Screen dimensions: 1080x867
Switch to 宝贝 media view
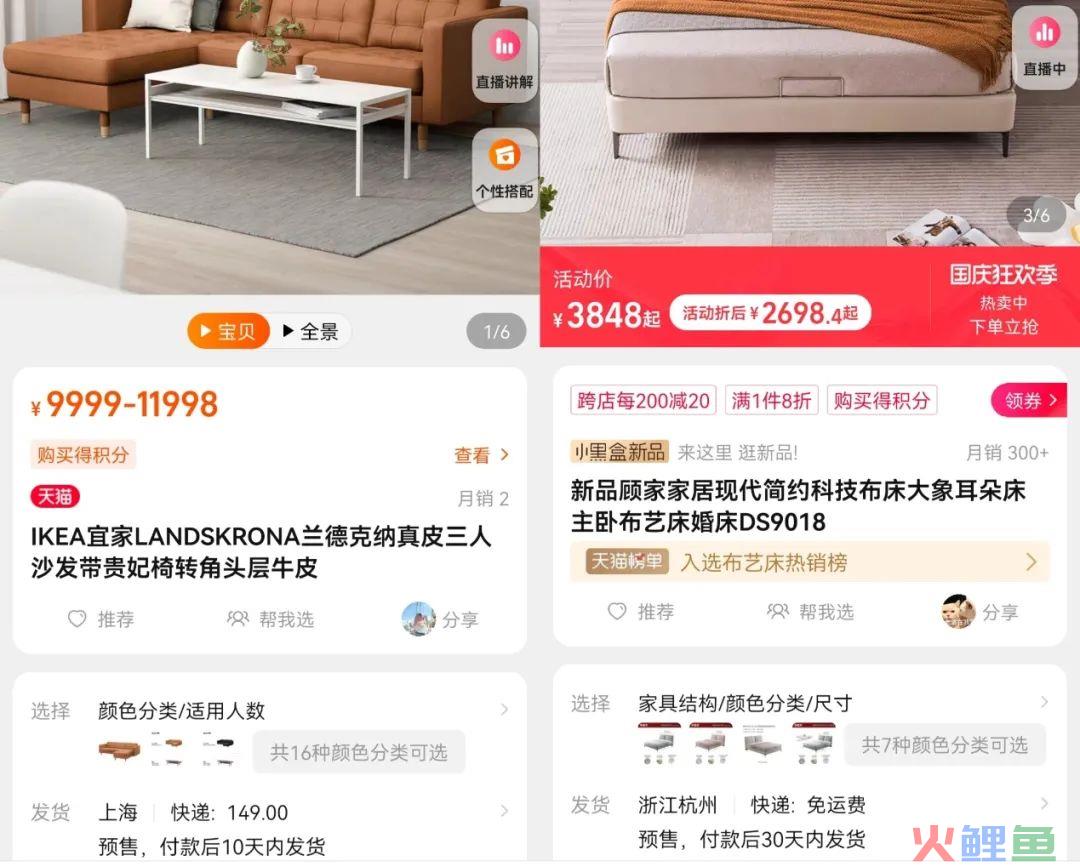229,331
